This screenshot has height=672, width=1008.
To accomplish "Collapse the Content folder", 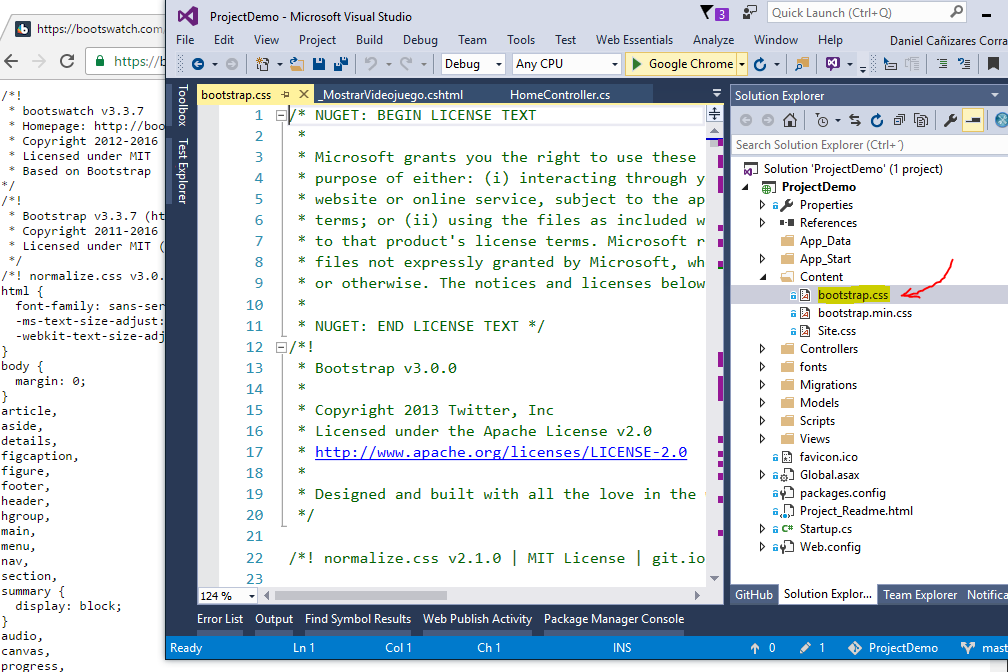I will 763,277.
